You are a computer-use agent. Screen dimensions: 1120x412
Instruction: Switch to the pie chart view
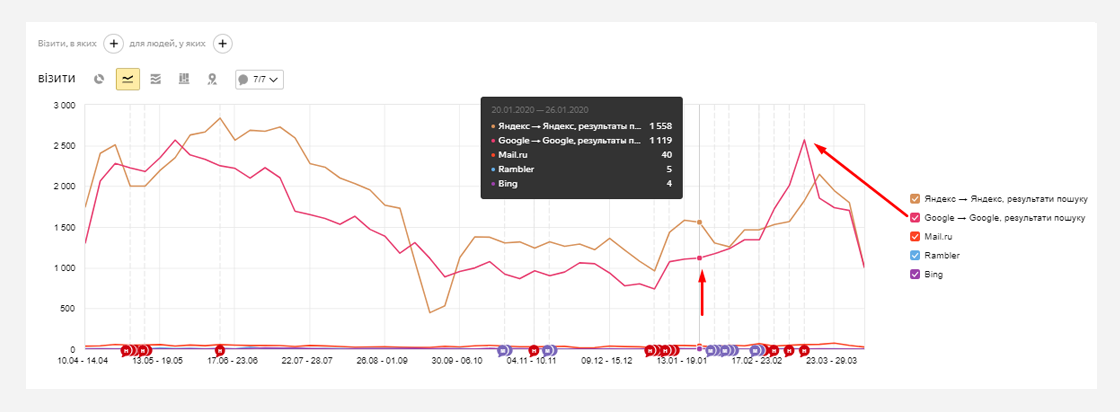click(x=100, y=79)
